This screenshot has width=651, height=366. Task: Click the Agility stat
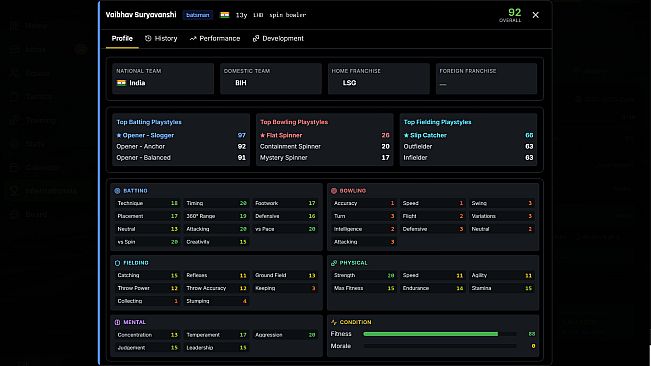click(502, 276)
